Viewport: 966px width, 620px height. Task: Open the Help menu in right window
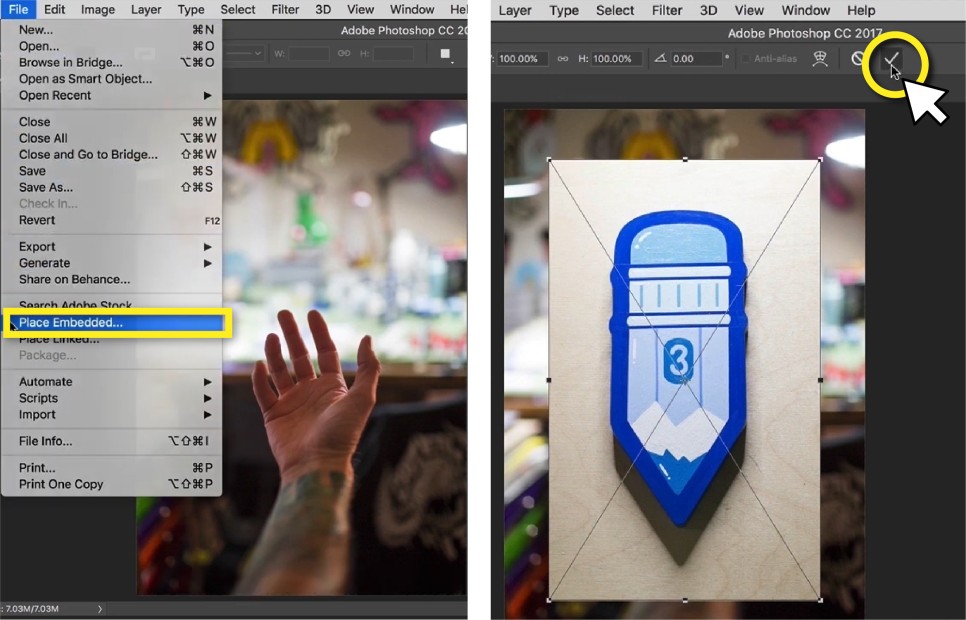click(x=861, y=10)
